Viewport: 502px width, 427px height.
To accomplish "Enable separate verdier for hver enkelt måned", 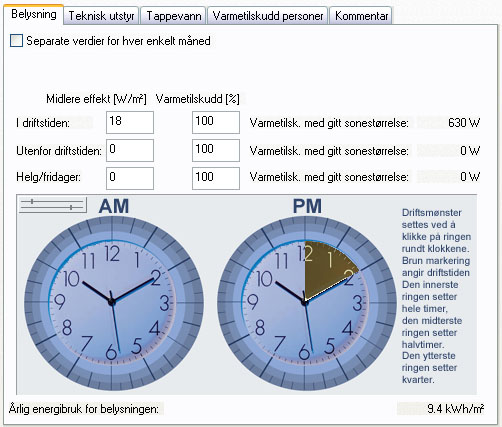I will pos(16,41).
